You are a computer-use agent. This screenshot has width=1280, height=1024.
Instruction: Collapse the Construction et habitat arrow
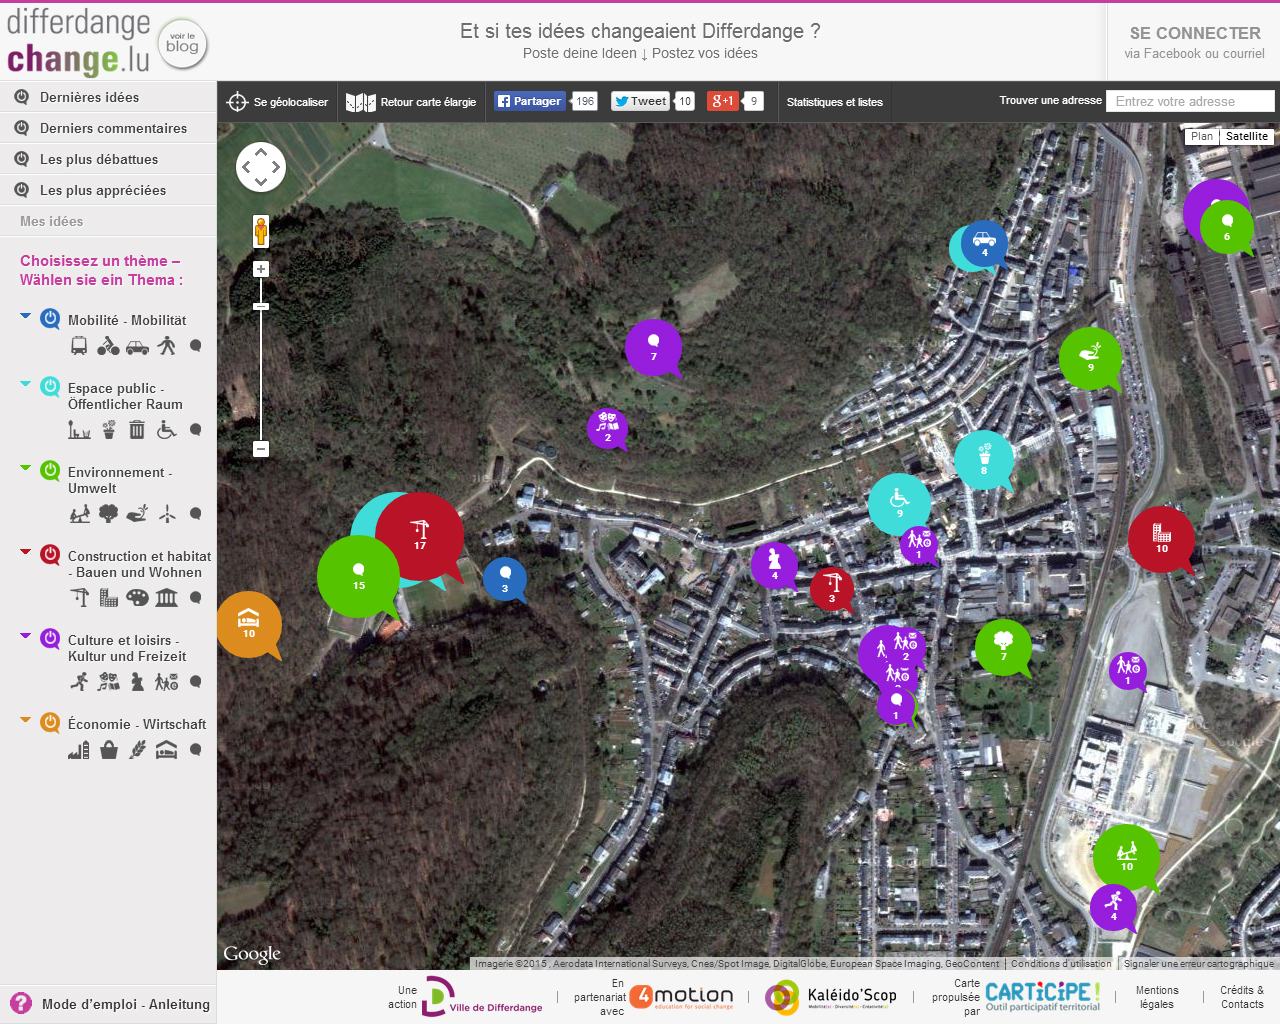[x=26, y=551]
